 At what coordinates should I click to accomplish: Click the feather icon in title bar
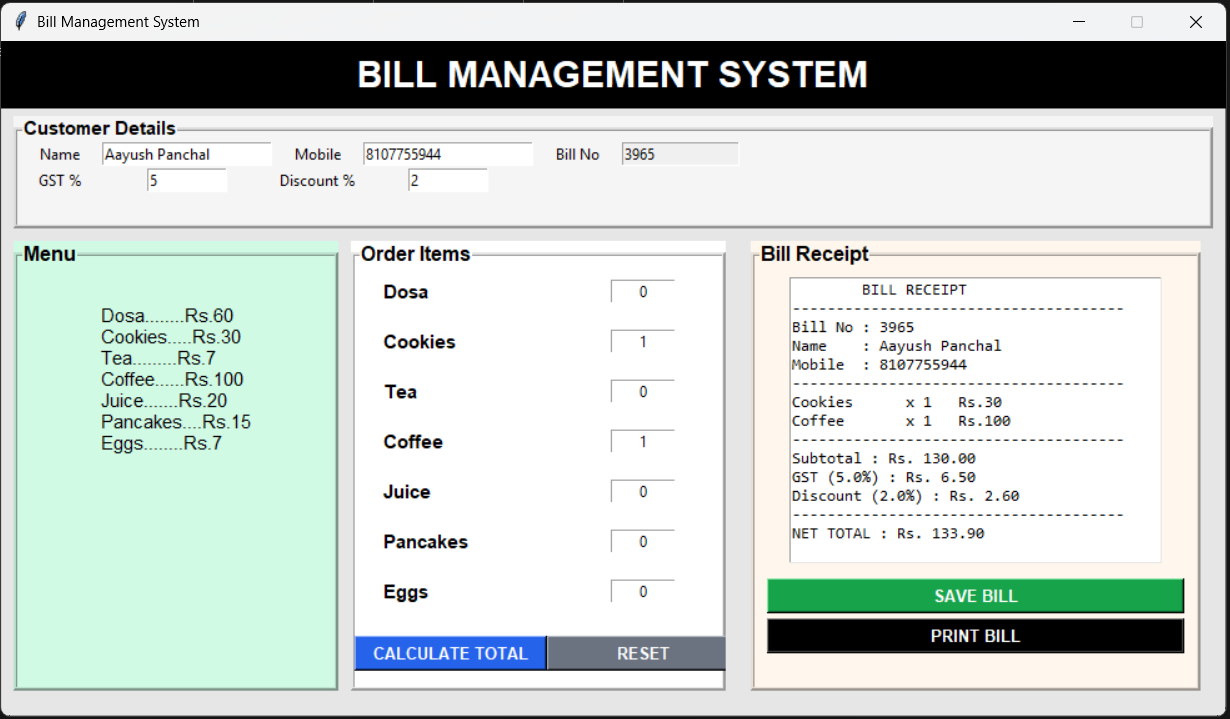point(20,21)
